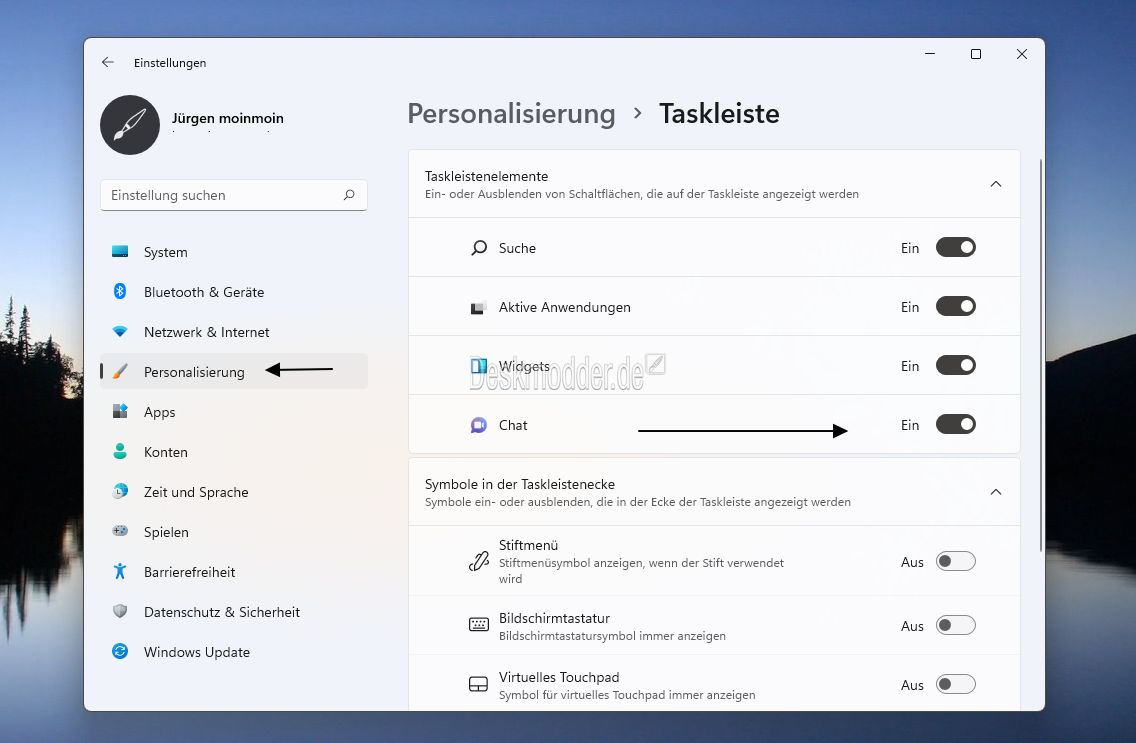Click the Windows Update sync icon
Image resolution: width=1136 pixels, height=743 pixels.
pos(120,651)
